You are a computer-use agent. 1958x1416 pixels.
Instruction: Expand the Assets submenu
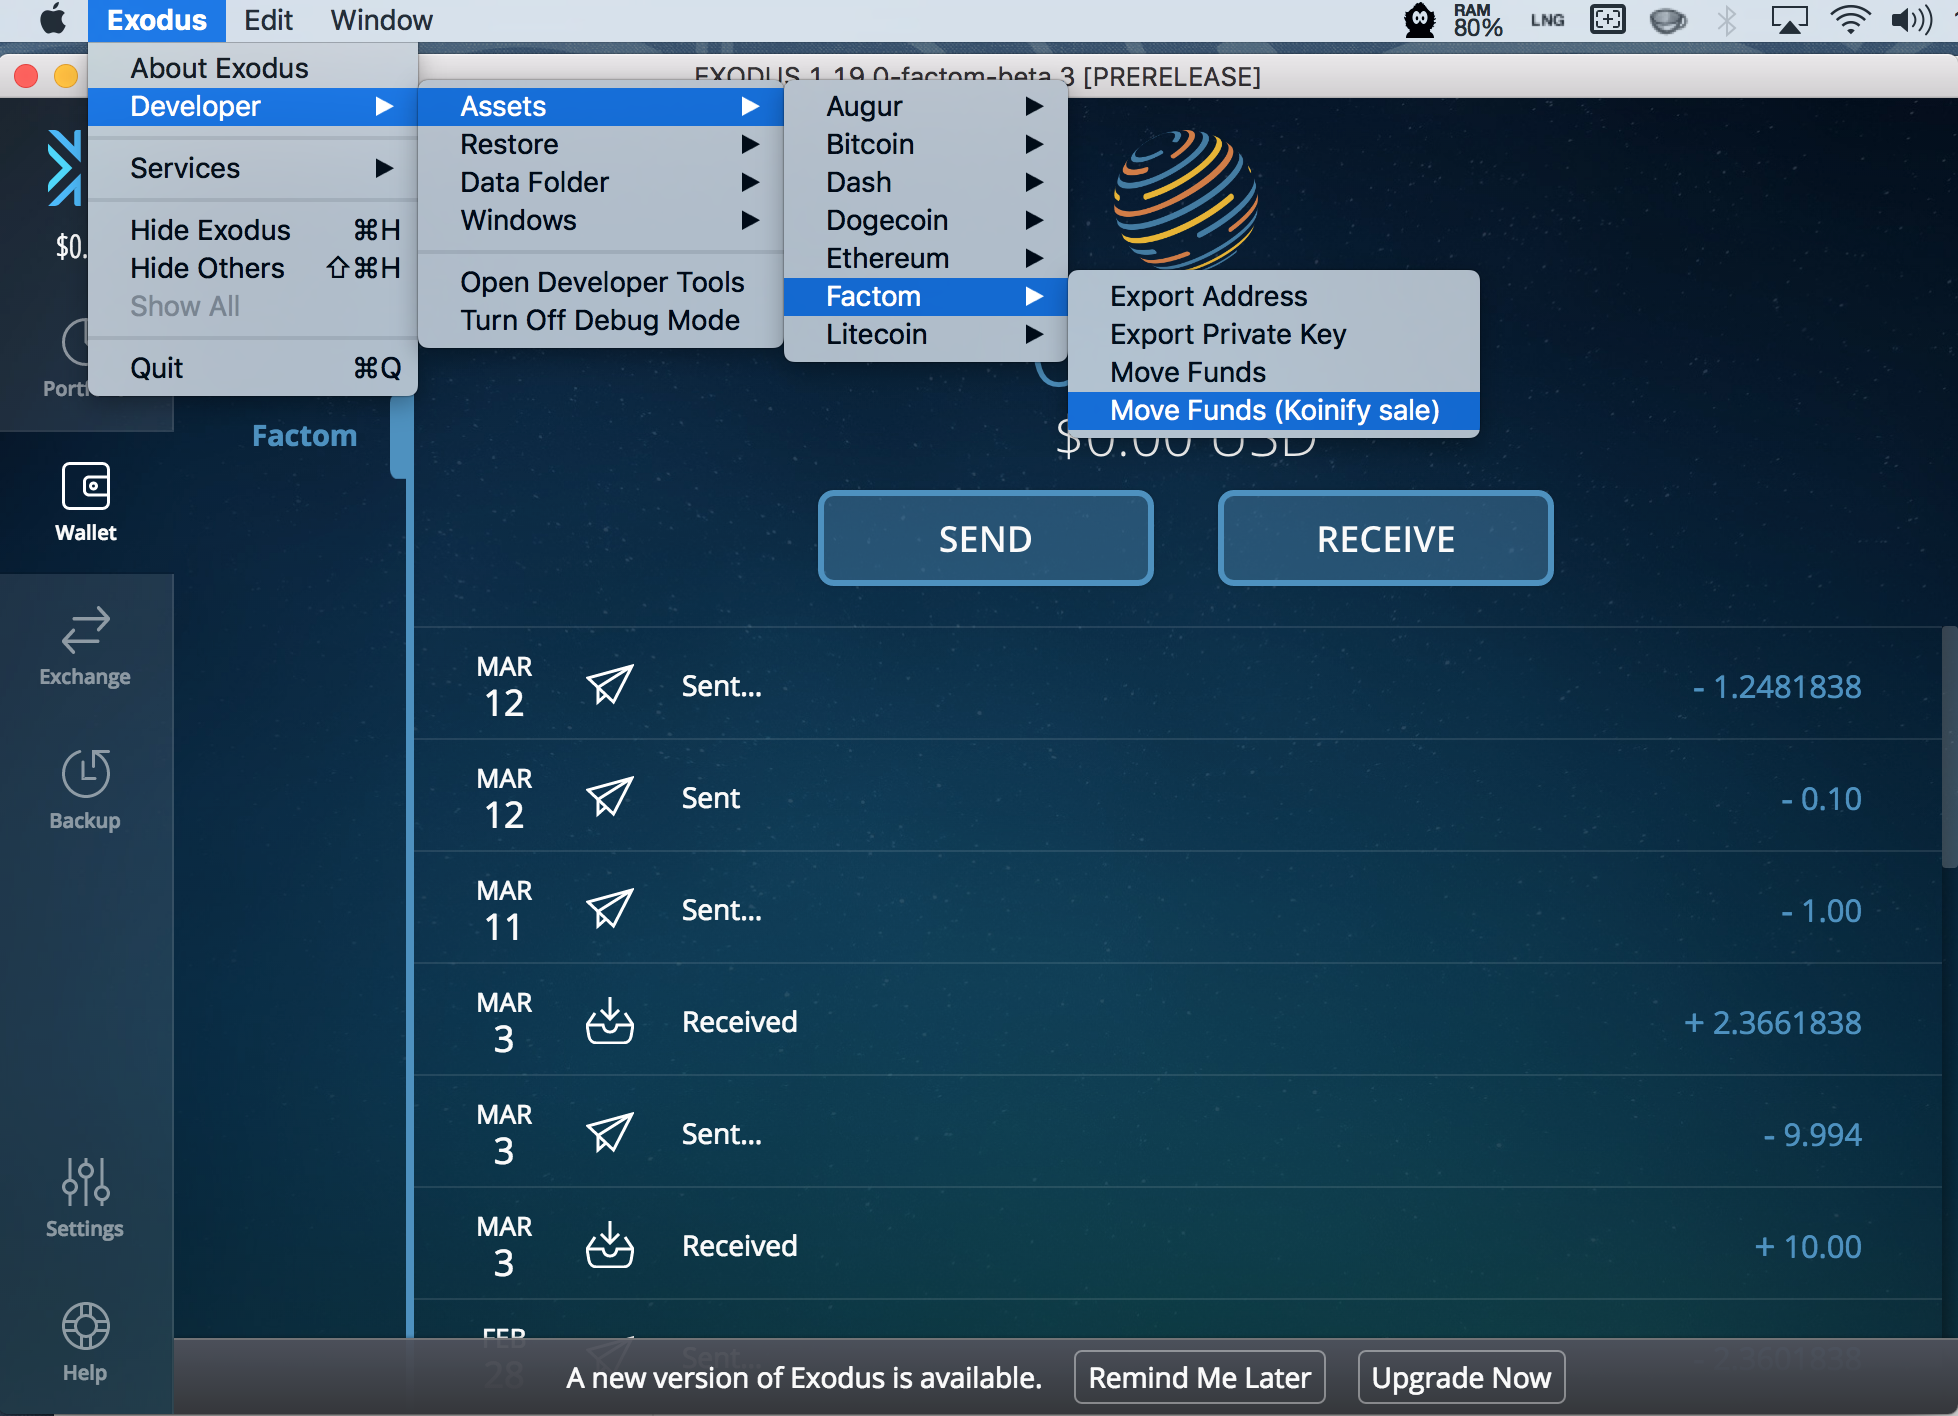(600, 106)
